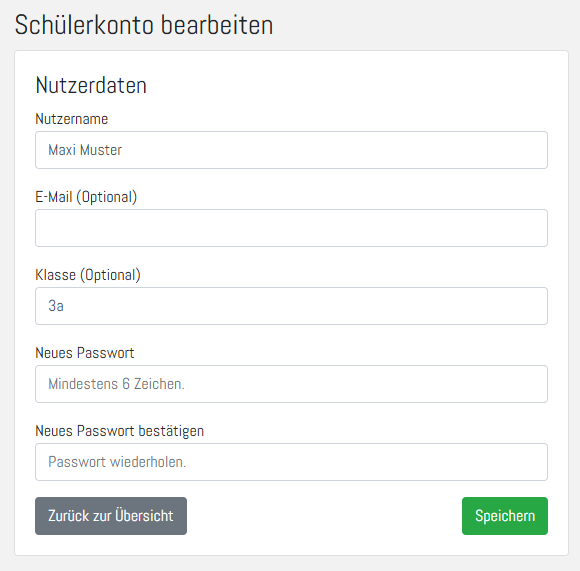Click empty space between the two bottom buttons
The height and width of the screenshot is (571, 580).
324,516
